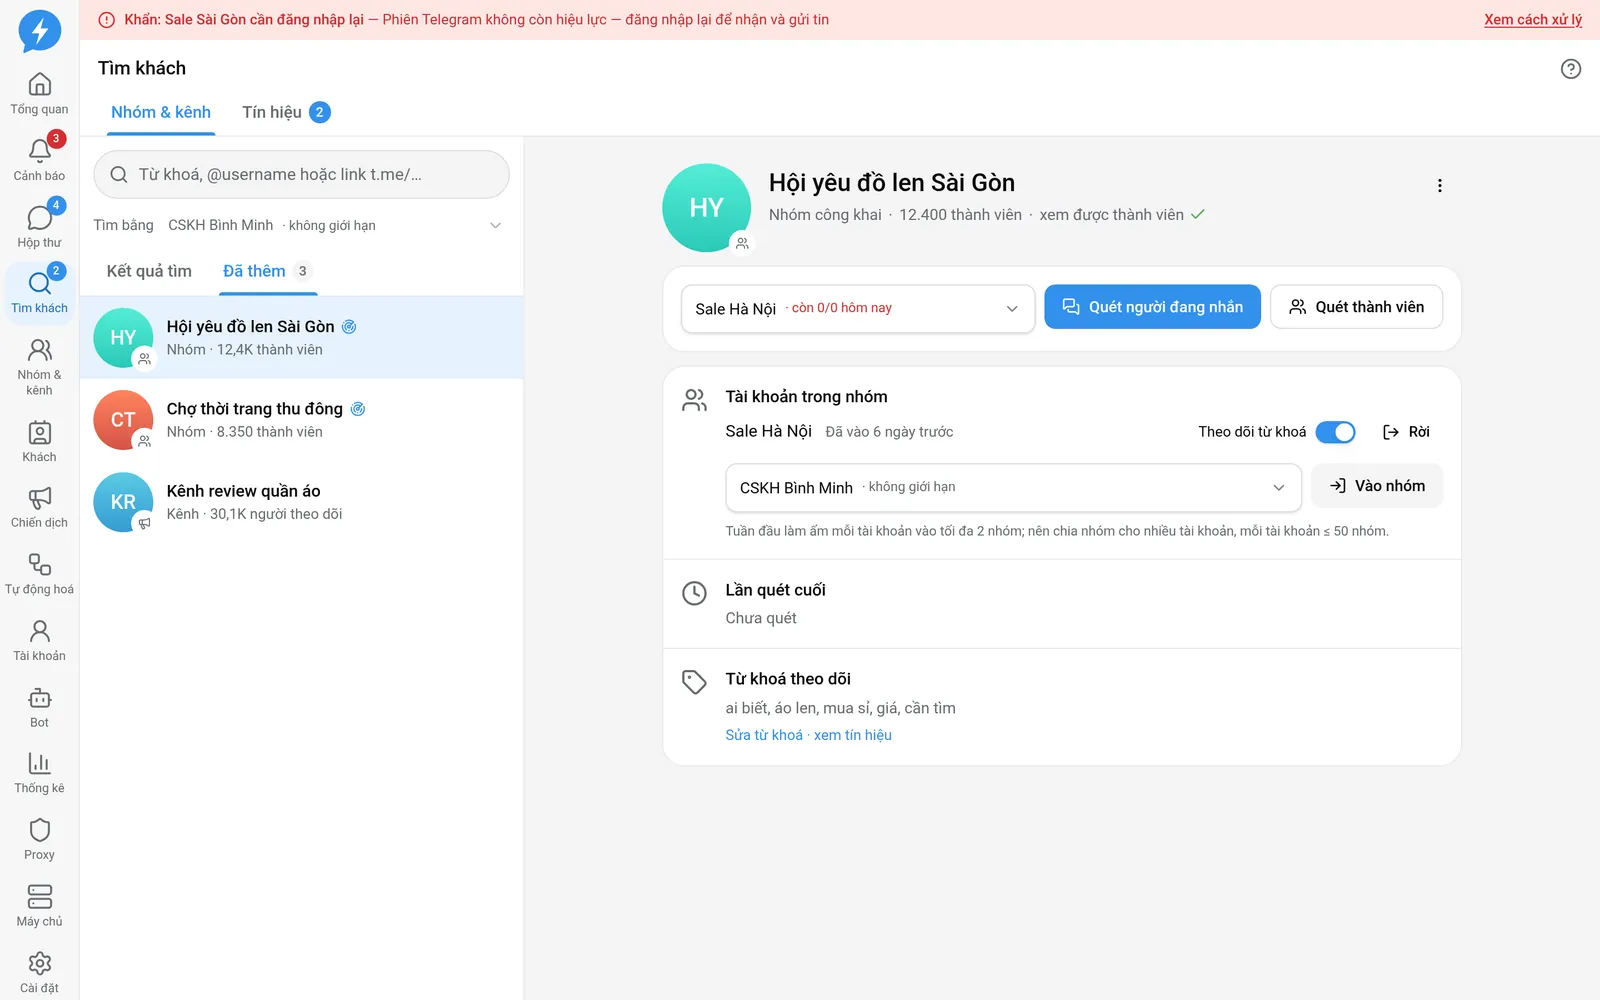
Task: Click Sửa từ khoá link
Action: coord(764,735)
